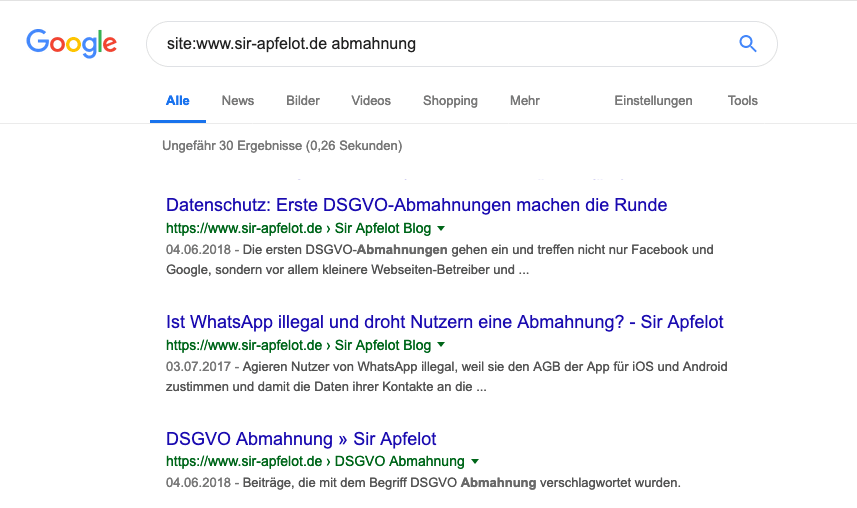Expand the arrow next to the DSGVO Abmahnung breadcrumb

(475, 462)
